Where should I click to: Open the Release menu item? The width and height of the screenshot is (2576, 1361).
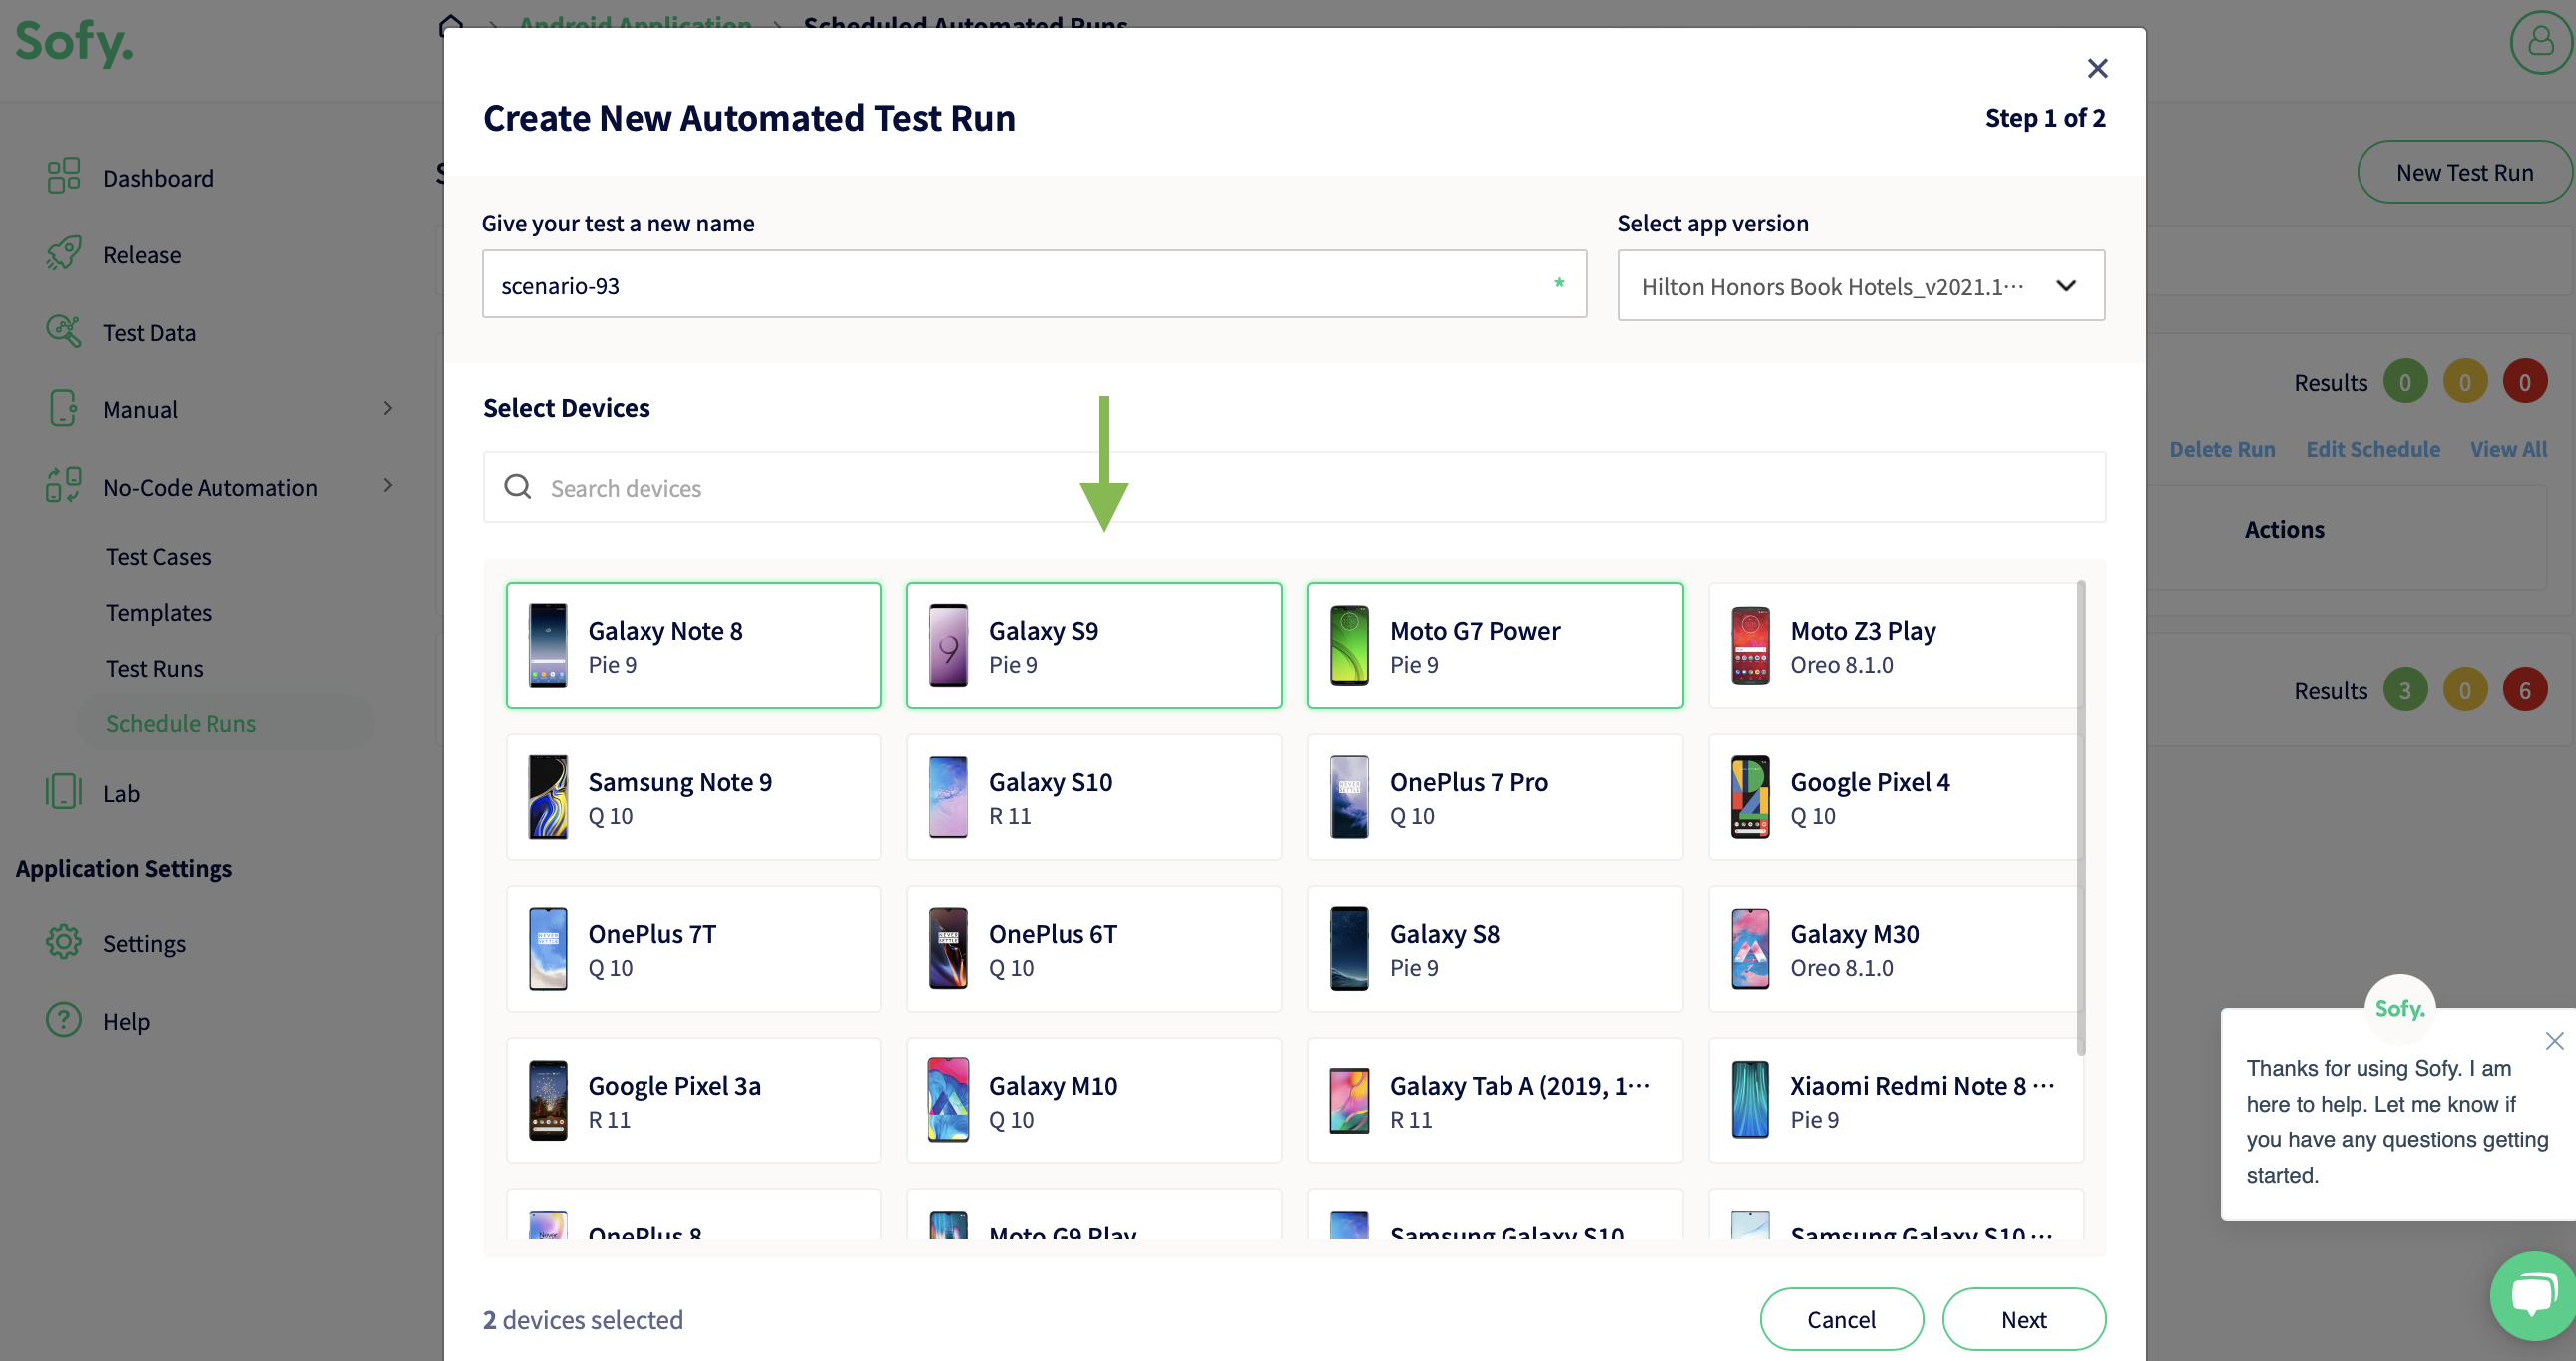click(141, 255)
